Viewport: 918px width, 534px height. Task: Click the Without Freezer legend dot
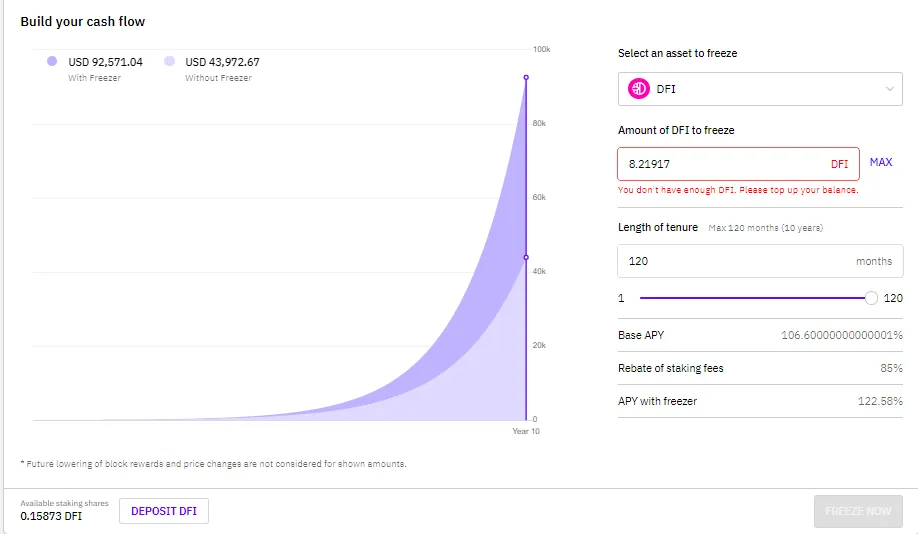click(169, 61)
